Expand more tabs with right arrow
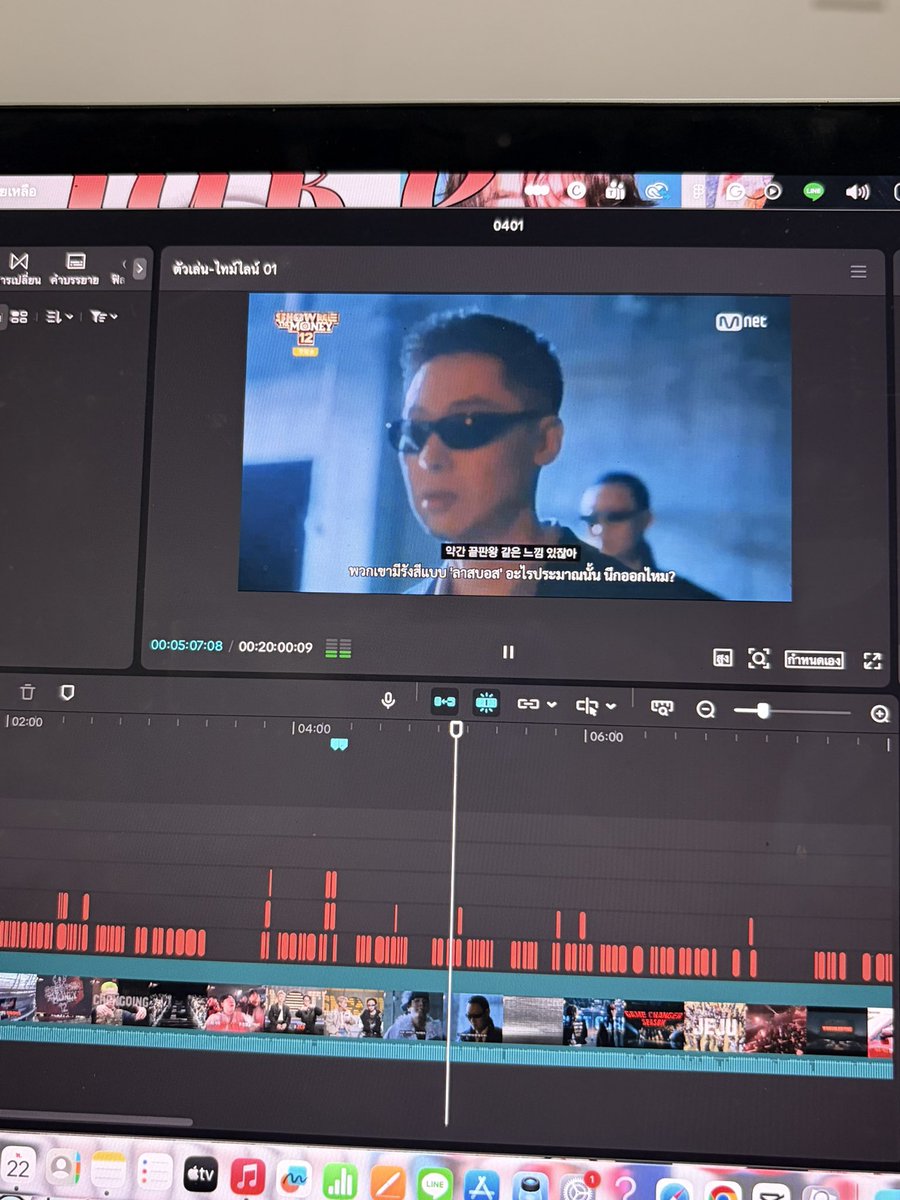This screenshot has height=1200, width=900. [139, 268]
